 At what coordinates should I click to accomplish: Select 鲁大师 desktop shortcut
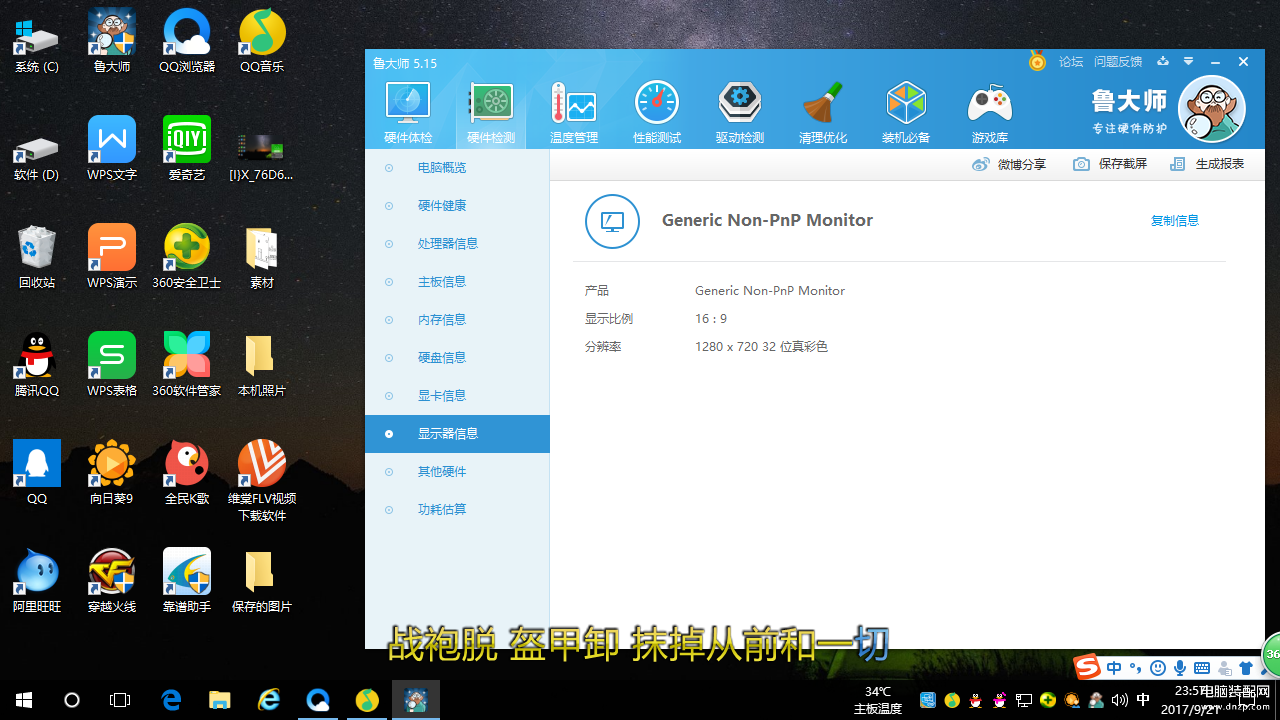[x=112, y=42]
